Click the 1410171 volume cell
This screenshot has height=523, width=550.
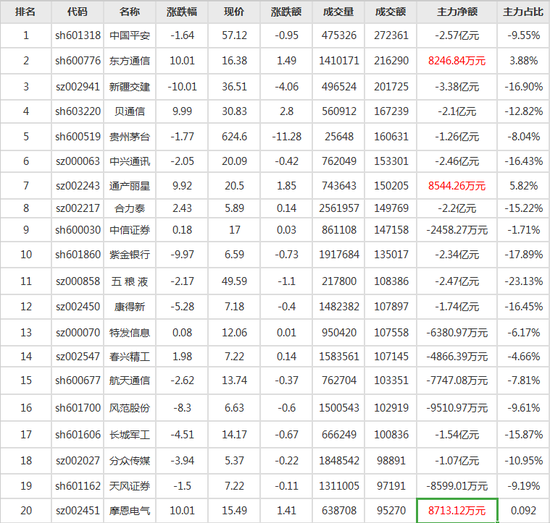tap(339, 61)
